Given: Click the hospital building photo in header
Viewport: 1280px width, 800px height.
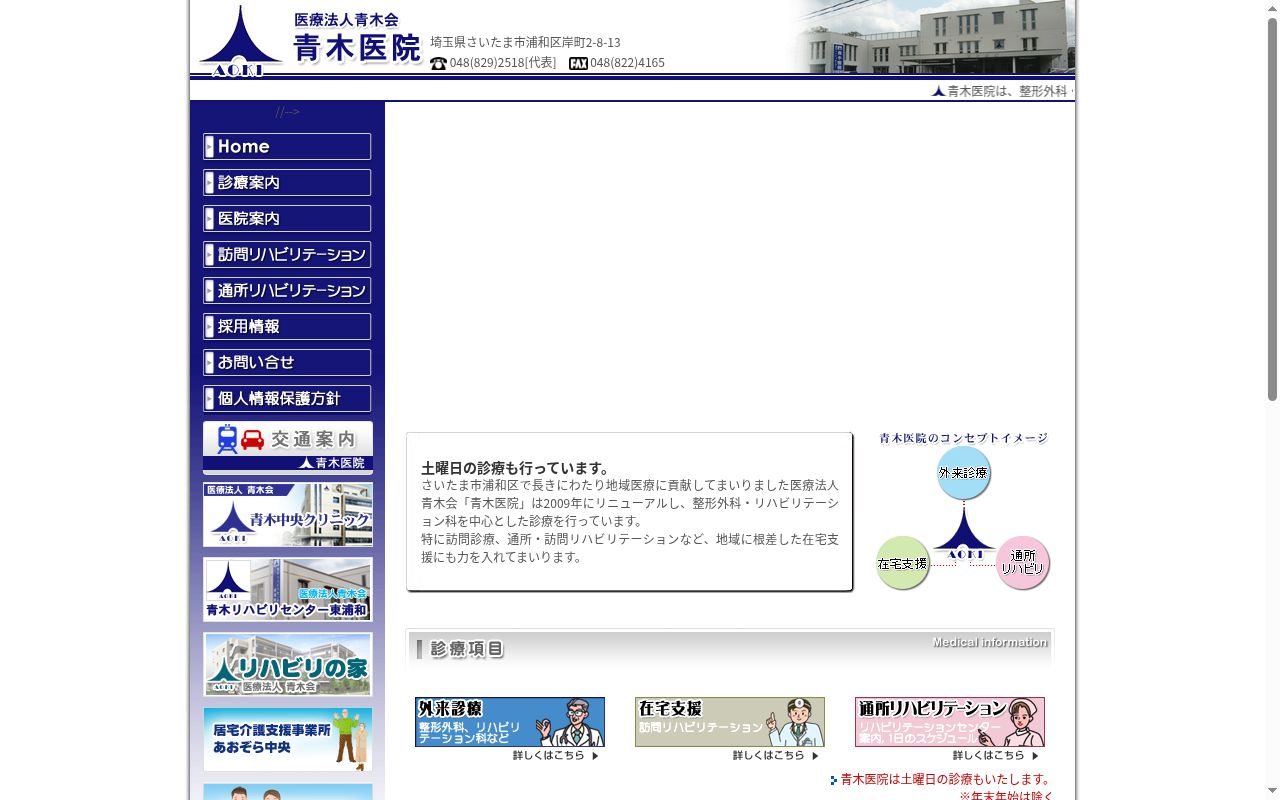Looking at the screenshot, I should (x=934, y=37).
